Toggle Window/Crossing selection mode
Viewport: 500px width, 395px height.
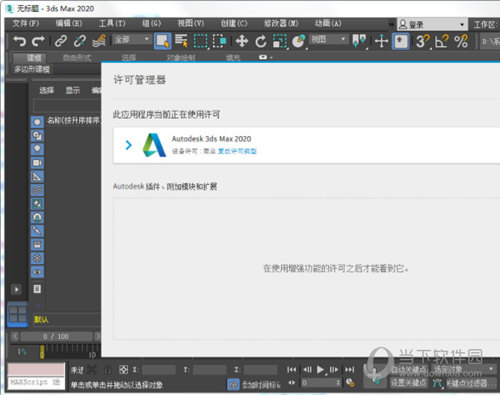coord(219,41)
